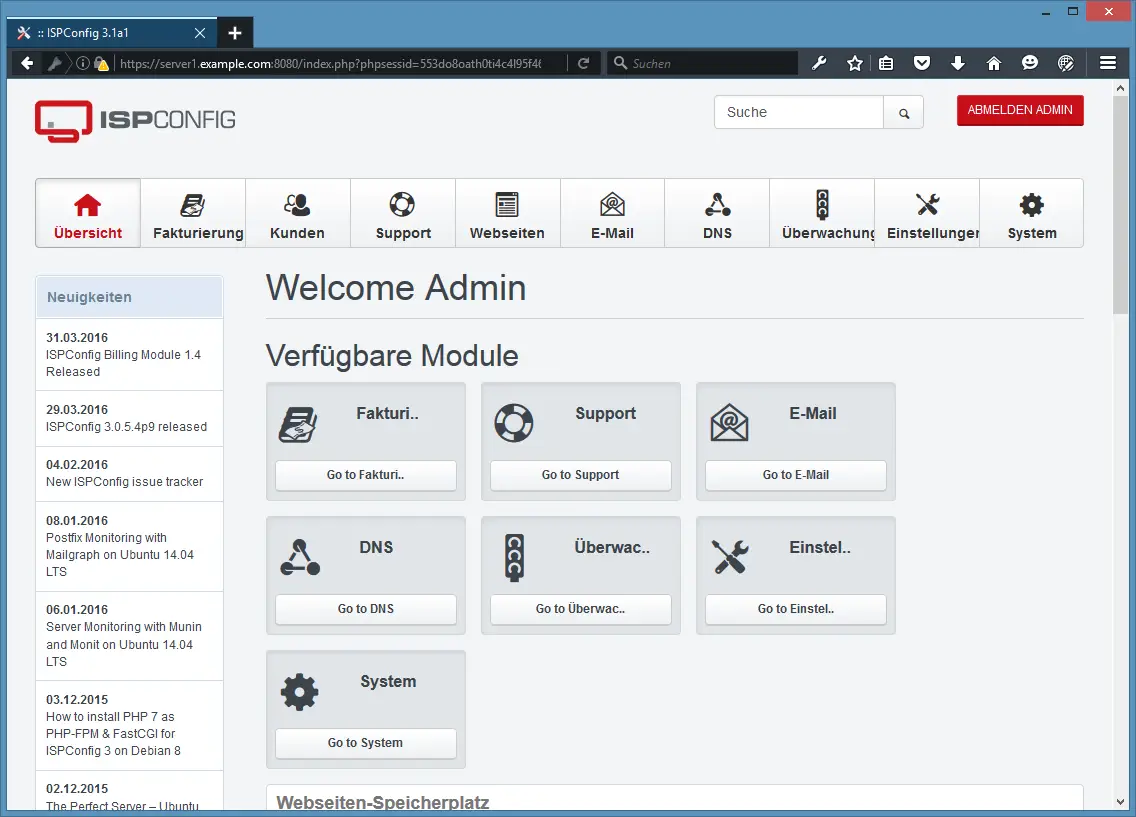
Task: Open a new browser tab
Action: click(235, 33)
